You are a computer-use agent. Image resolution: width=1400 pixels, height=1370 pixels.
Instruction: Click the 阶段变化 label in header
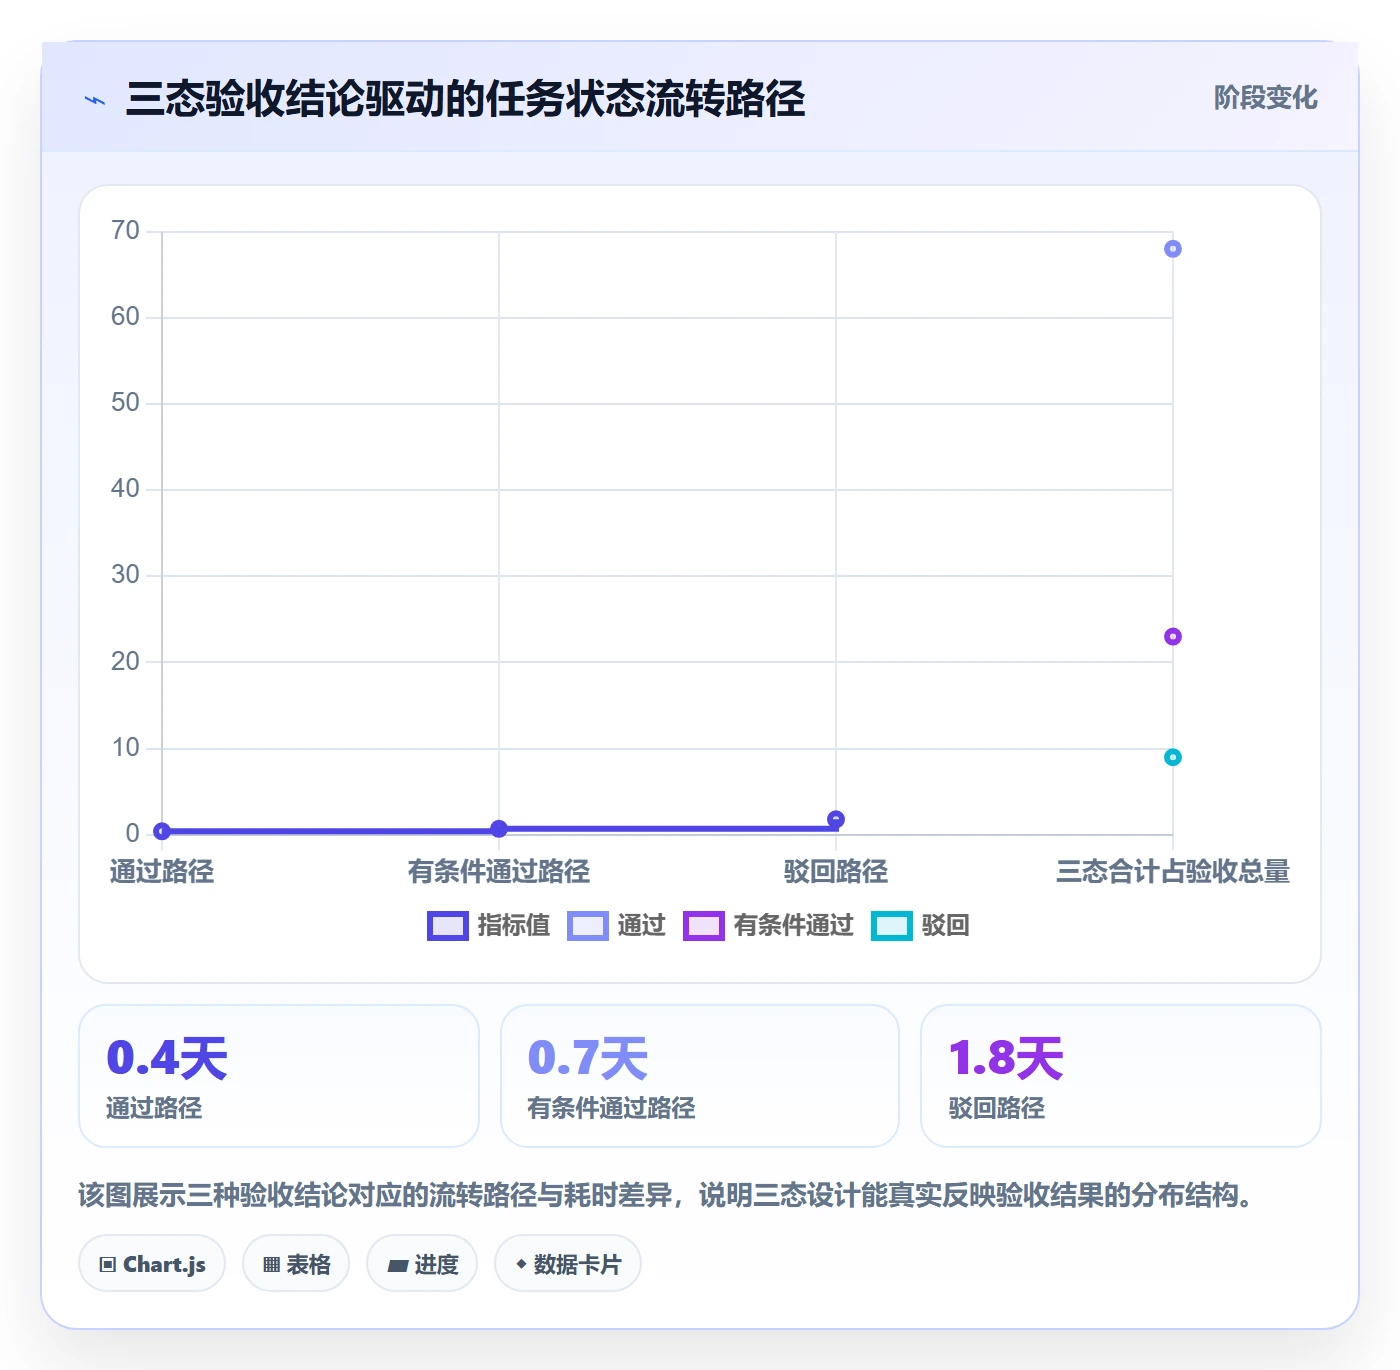(1266, 98)
